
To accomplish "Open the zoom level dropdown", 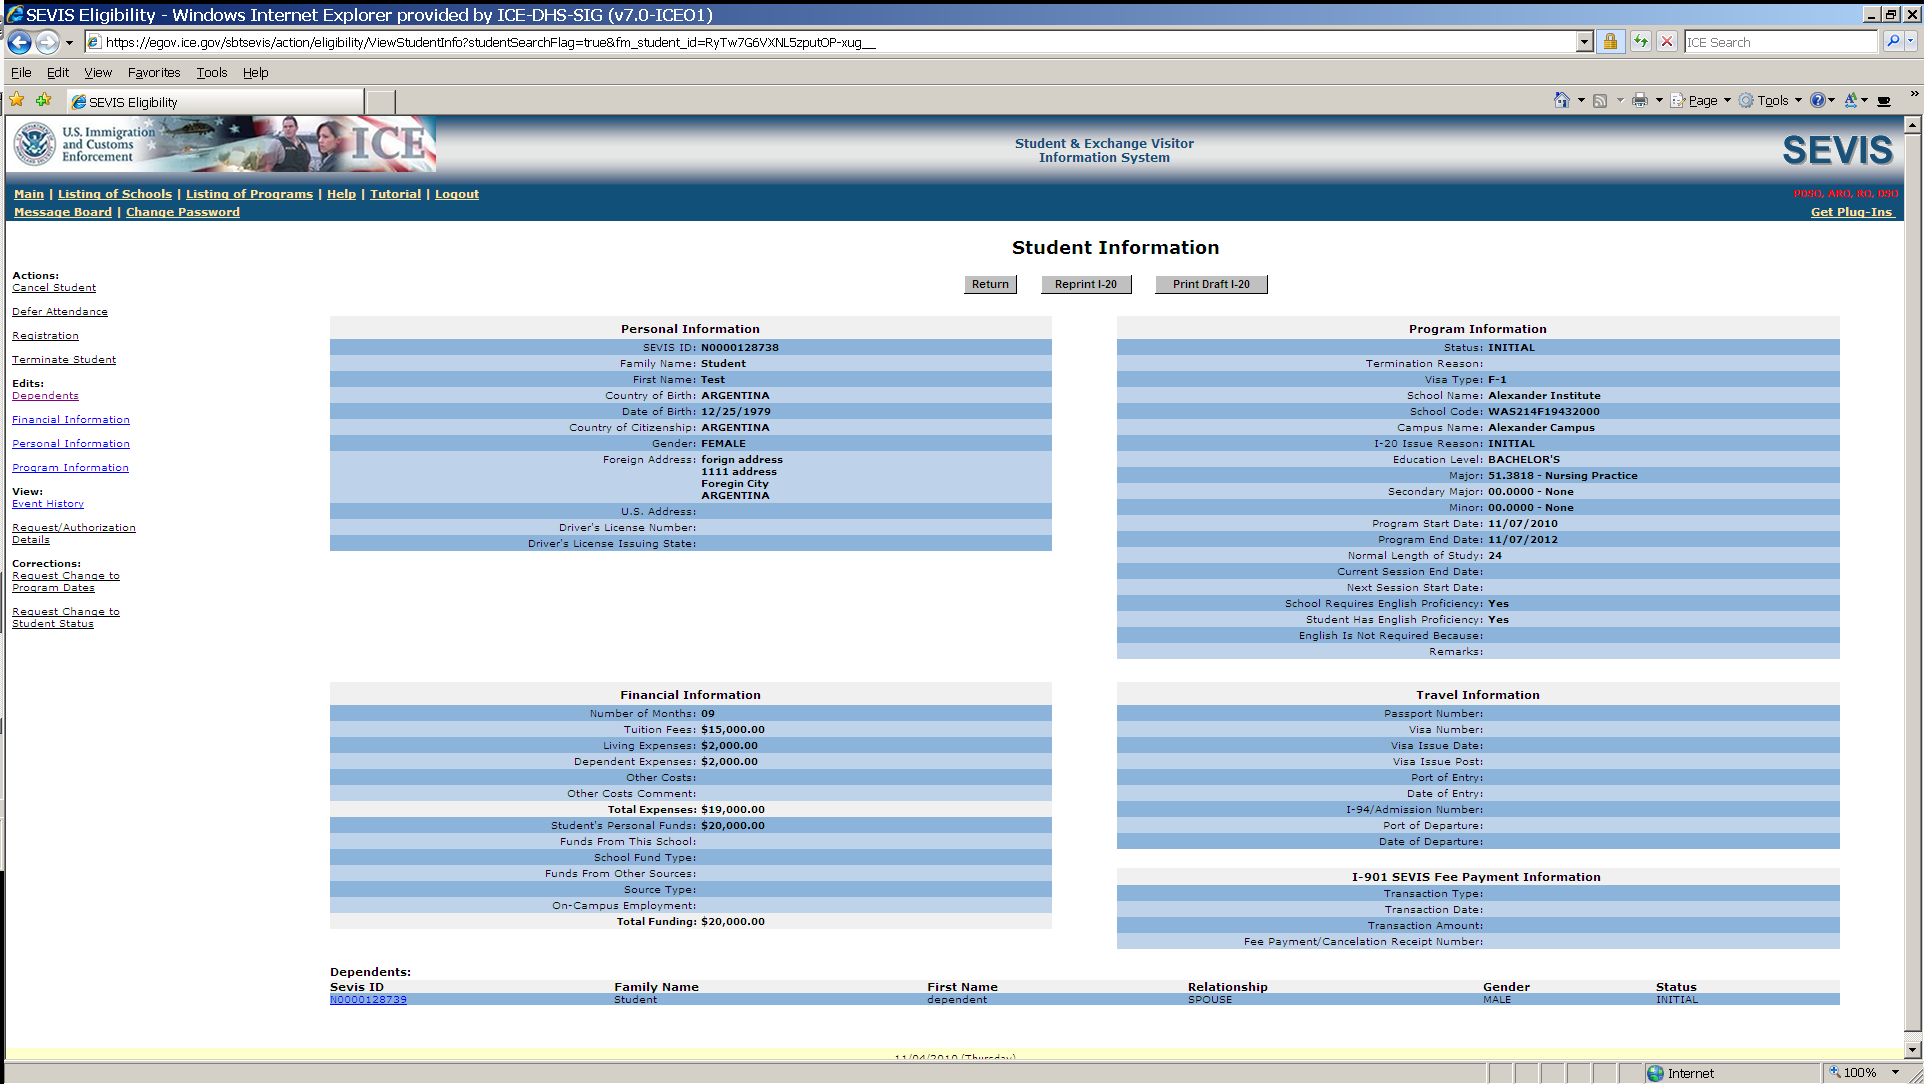I will (x=1895, y=1072).
